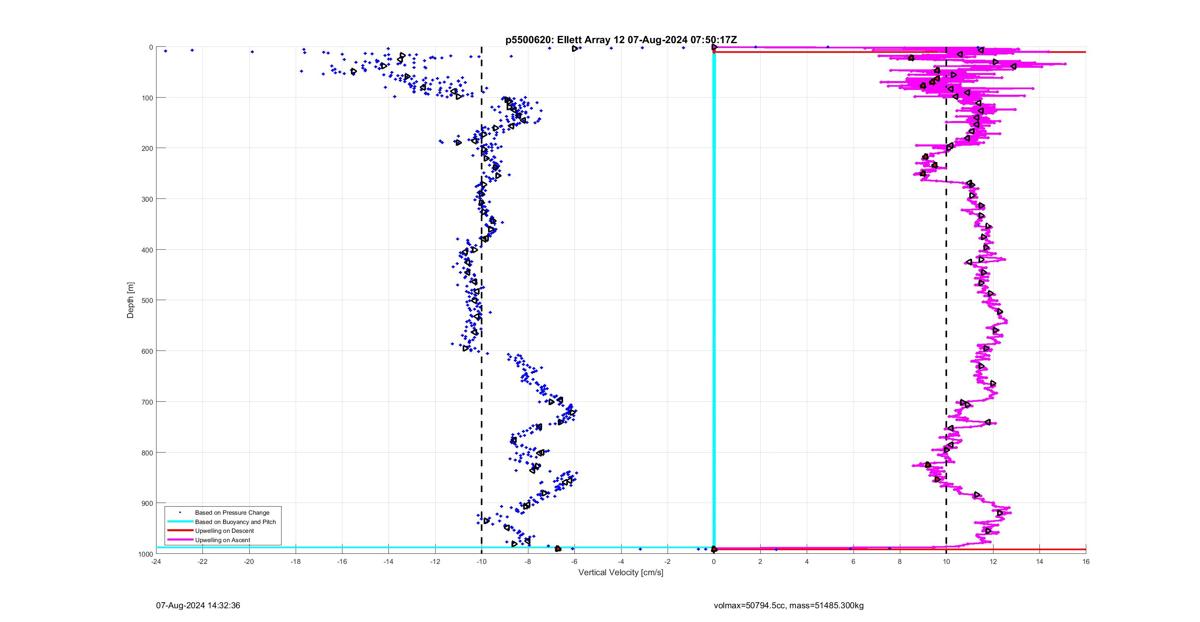The width and height of the screenshot is (1200, 622).
Task: Click the '-8' velocity axis tick label
Action: pyautogui.click(x=528, y=561)
